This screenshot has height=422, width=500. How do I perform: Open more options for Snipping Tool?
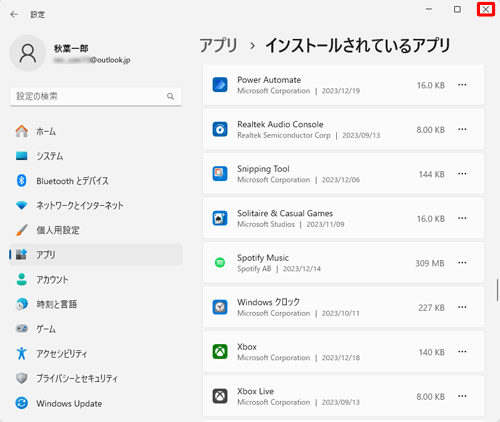pos(462,174)
